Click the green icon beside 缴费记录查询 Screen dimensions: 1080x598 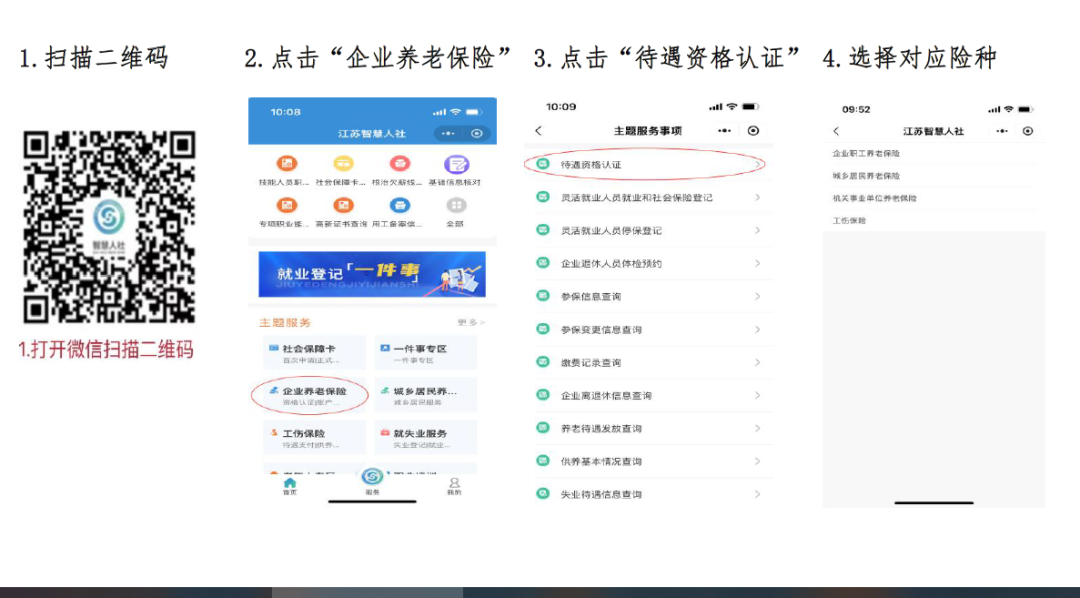[543, 362]
